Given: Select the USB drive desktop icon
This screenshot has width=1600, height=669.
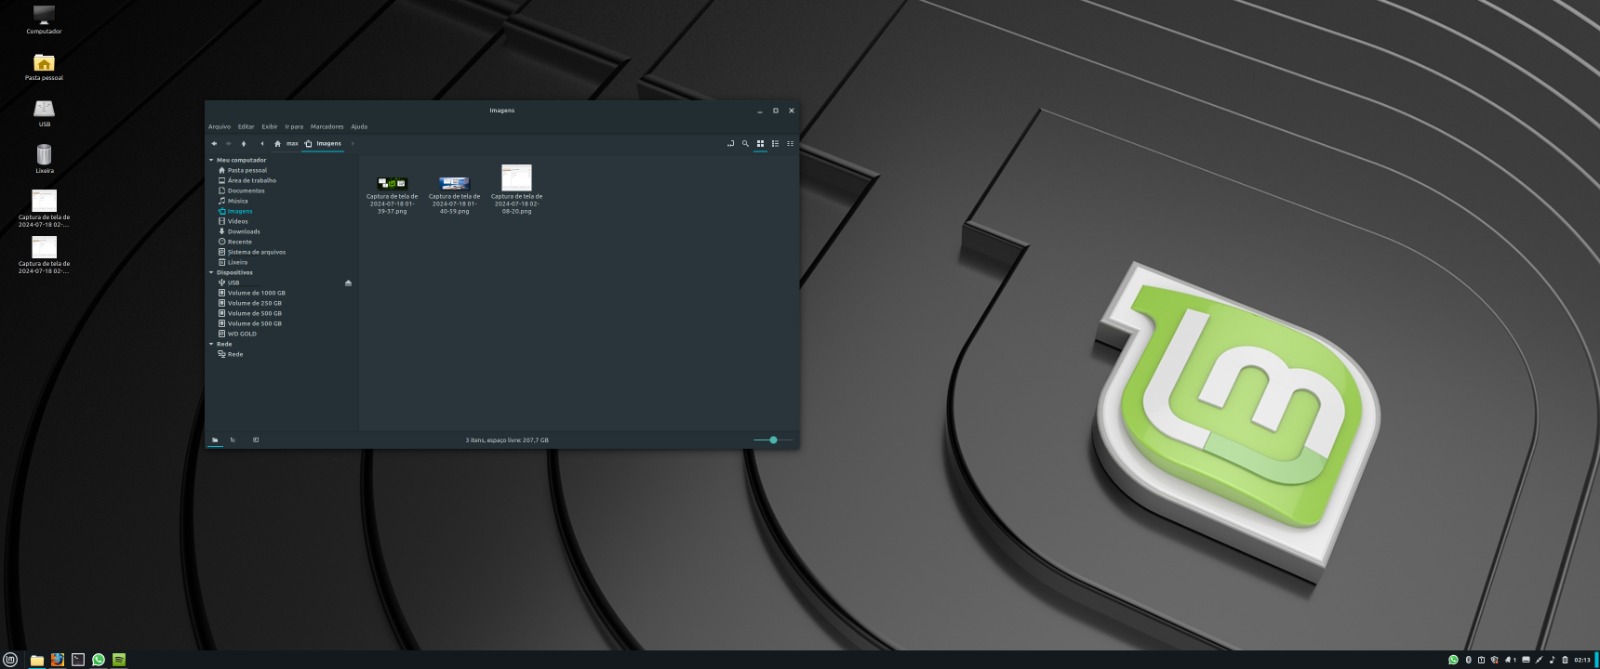Looking at the screenshot, I should pos(44,112).
